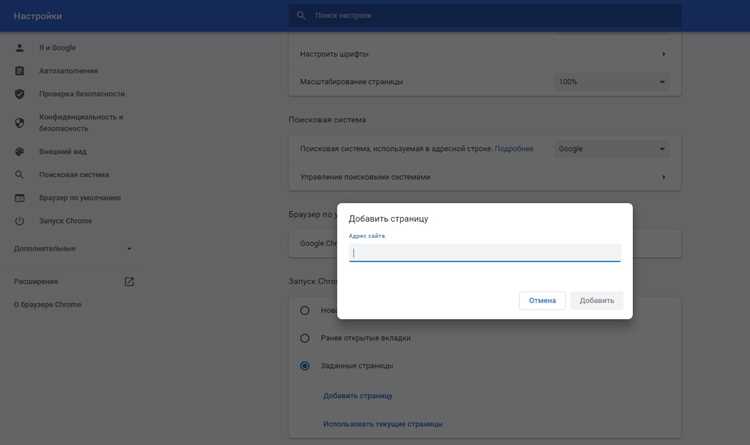Expand the Дополнительные section
Screen dimensions: 750x445
(73, 248)
